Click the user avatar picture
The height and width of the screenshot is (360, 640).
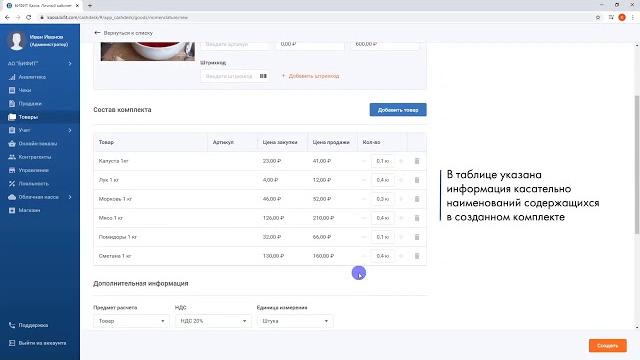[x=17, y=41]
